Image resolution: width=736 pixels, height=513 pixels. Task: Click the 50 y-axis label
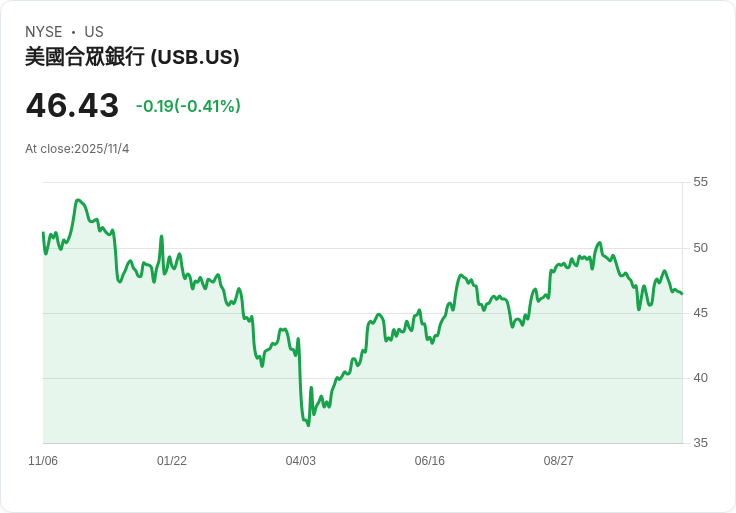[700, 248]
